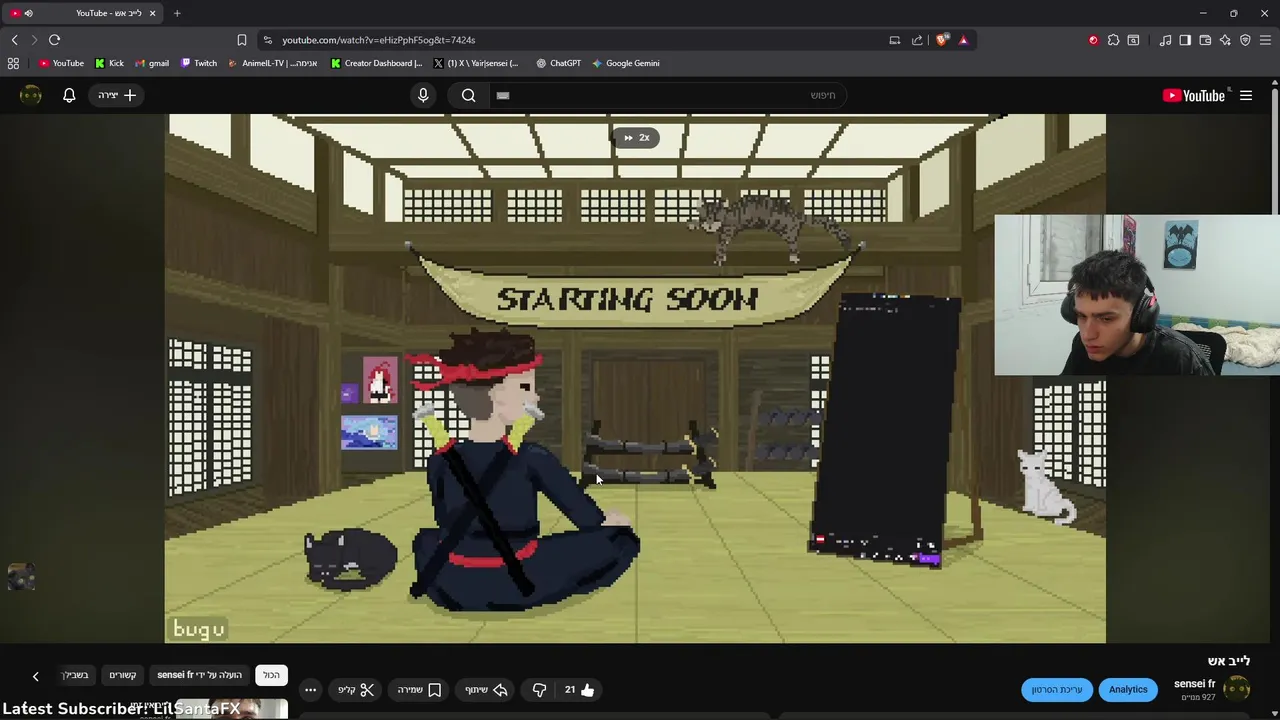The width and height of the screenshot is (1280, 720).
Task: Open the Twitch bookmark
Action: (x=198, y=63)
